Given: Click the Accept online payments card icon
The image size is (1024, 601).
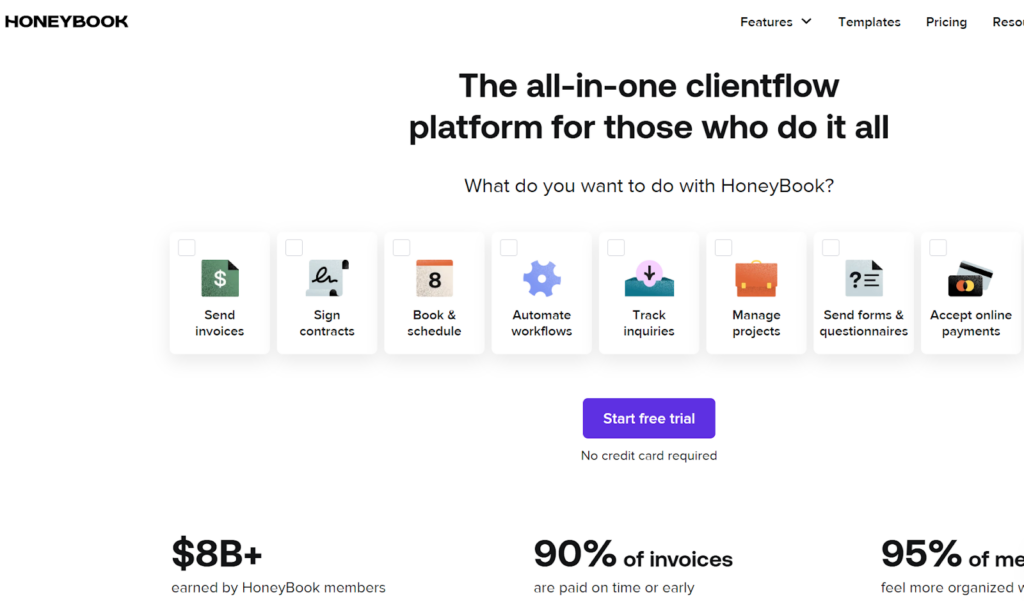Looking at the screenshot, I should pos(970,279).
